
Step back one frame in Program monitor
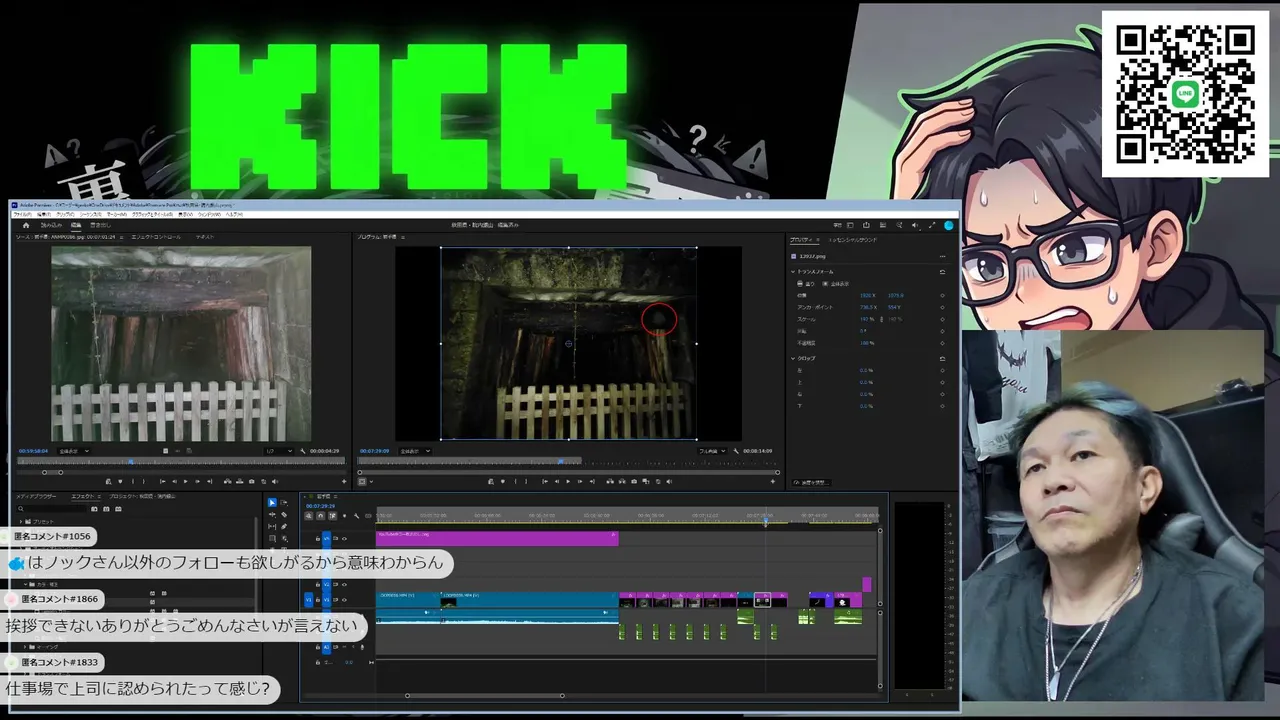tap(556, 481)
